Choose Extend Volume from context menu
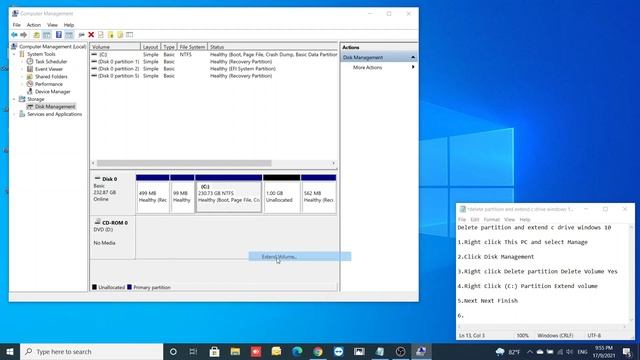The image size is (640, 360). 300,256
